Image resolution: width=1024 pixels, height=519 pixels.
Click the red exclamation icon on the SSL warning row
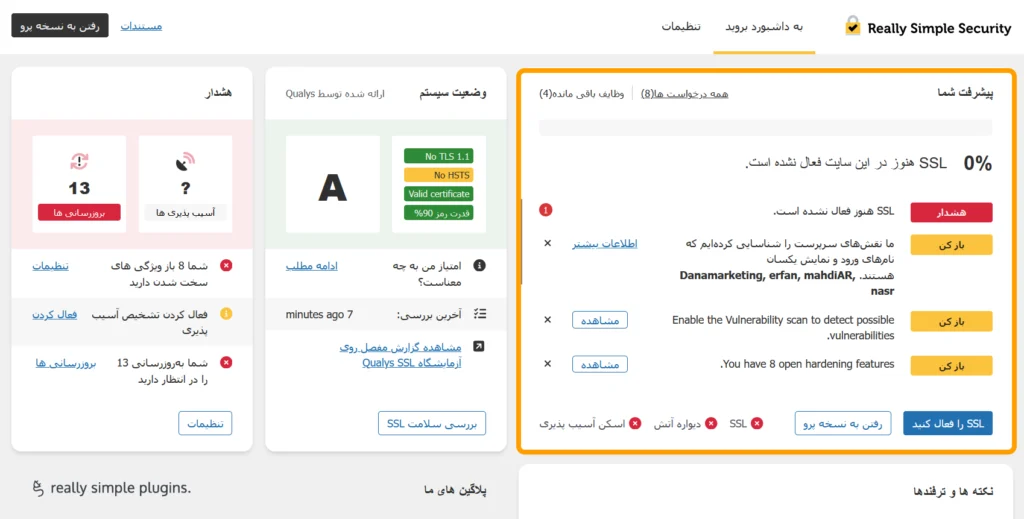click(x=546, y=210)
